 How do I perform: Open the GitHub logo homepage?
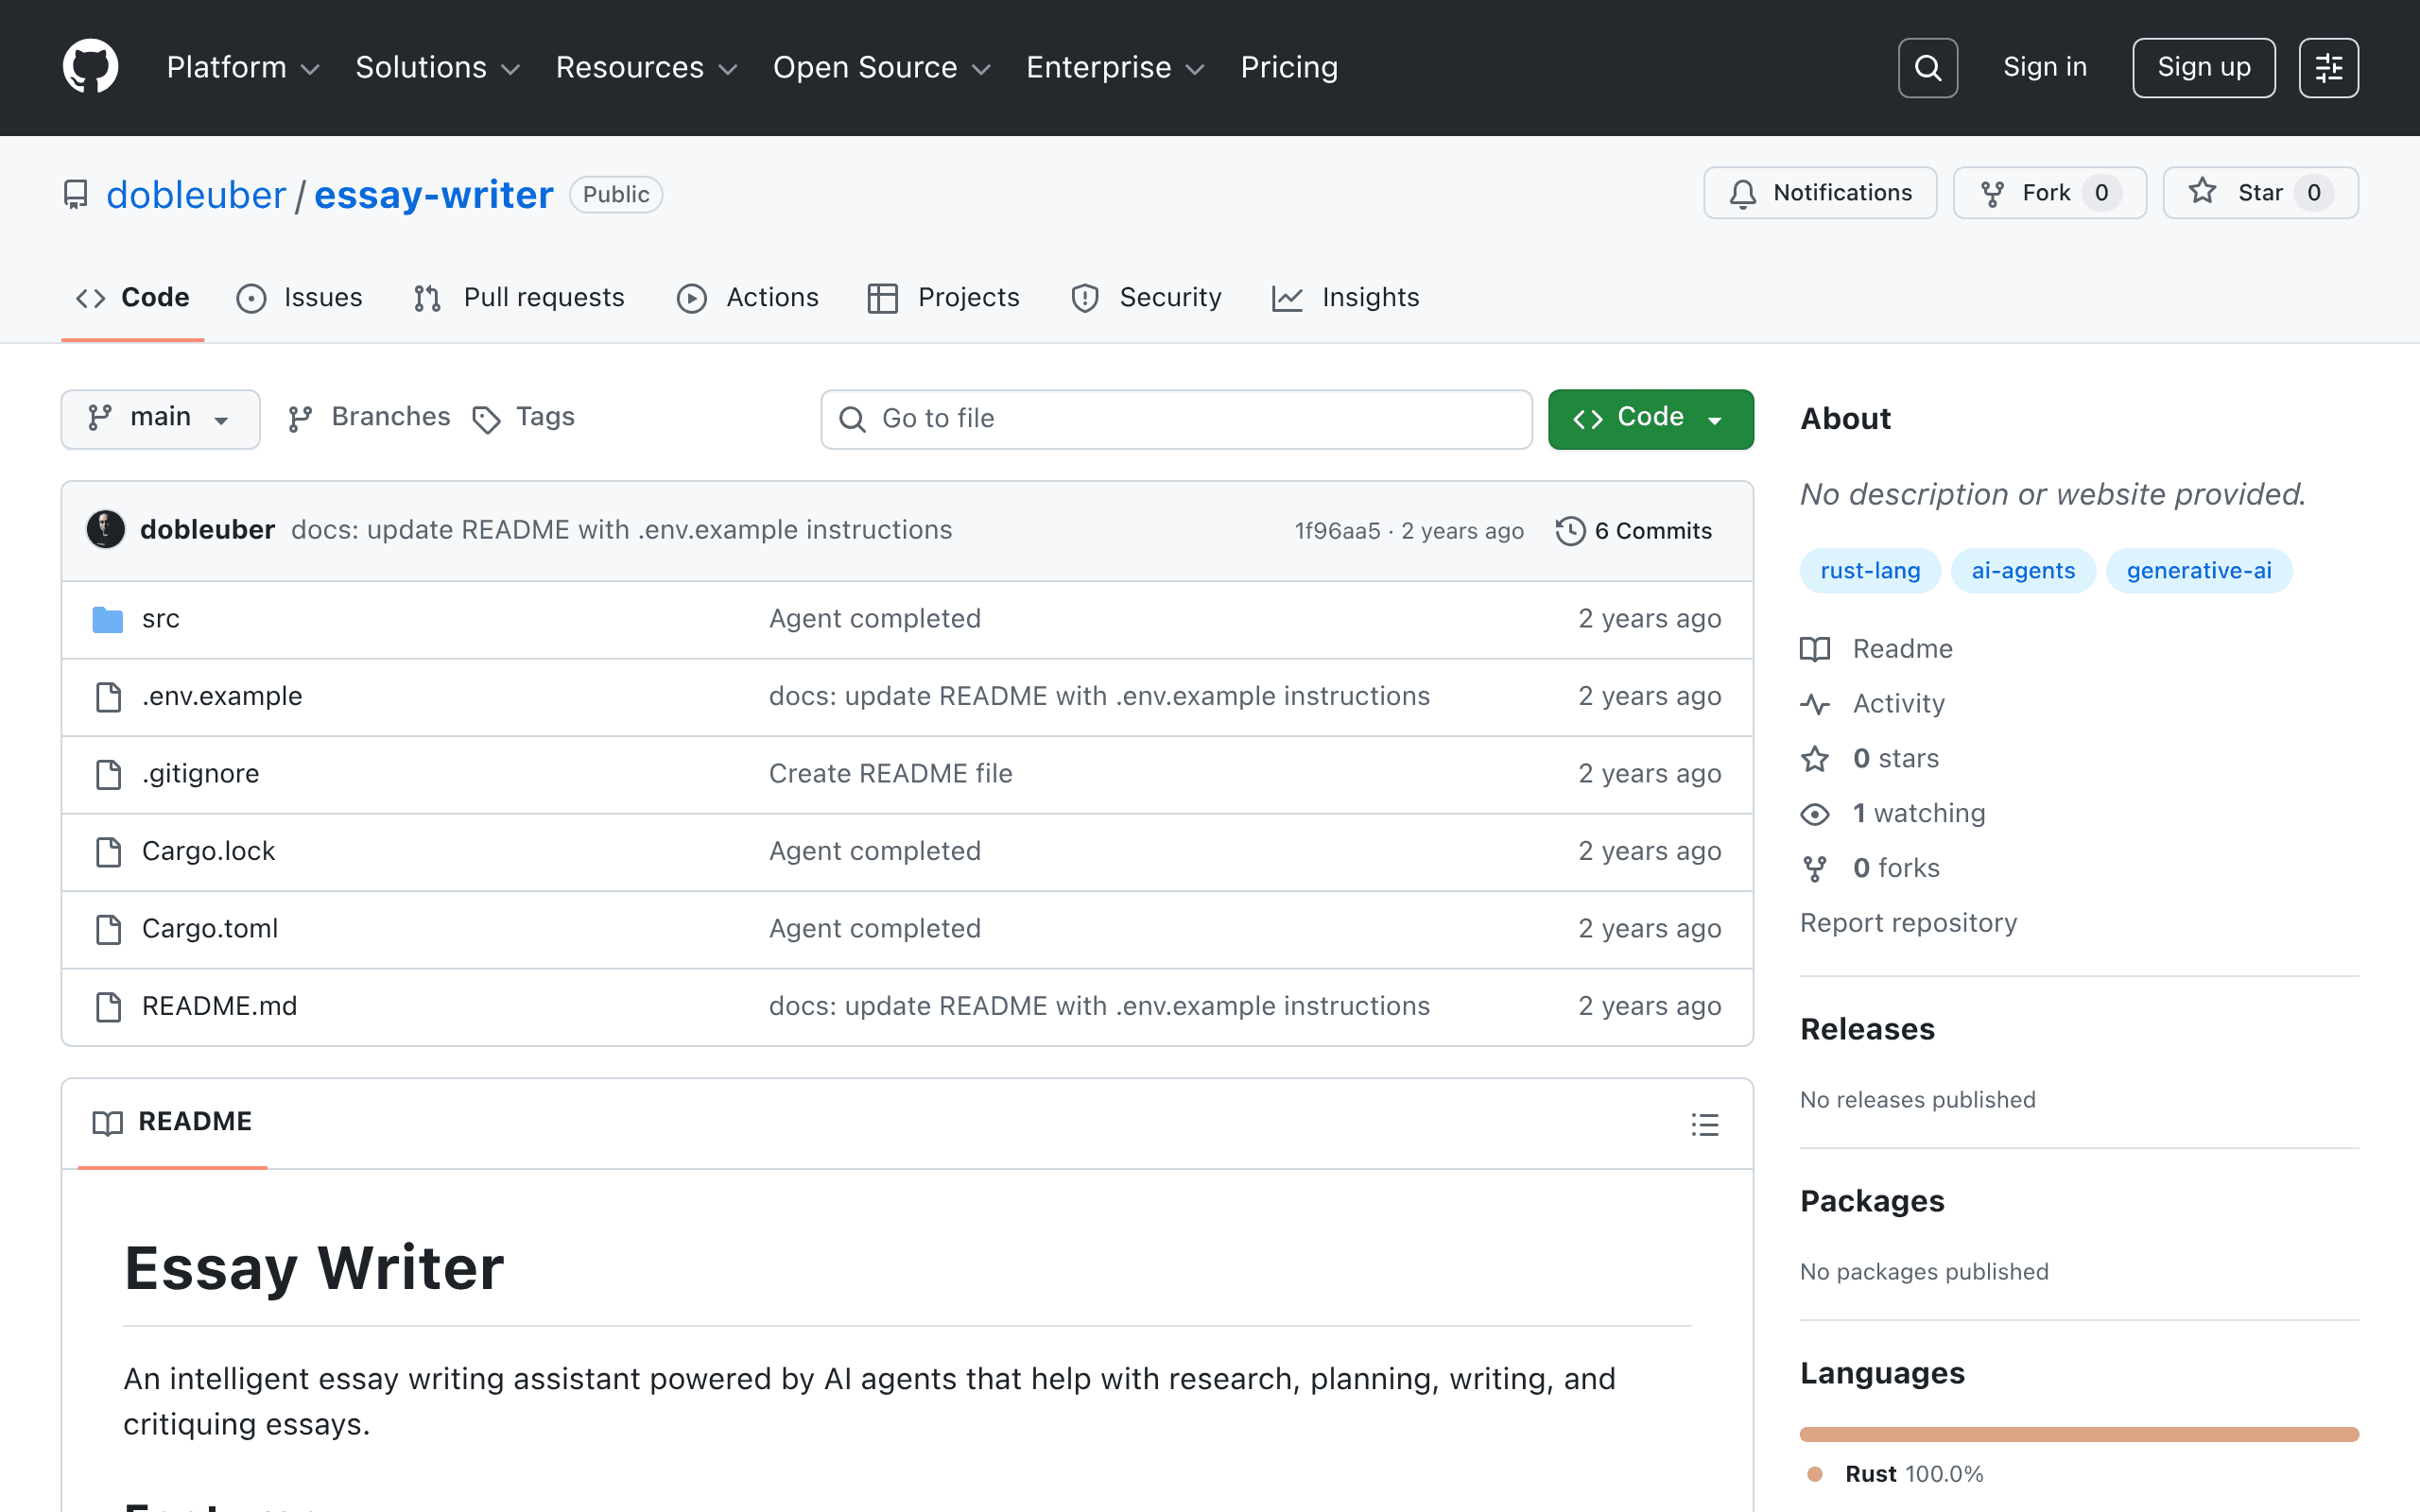coord(90,67)
